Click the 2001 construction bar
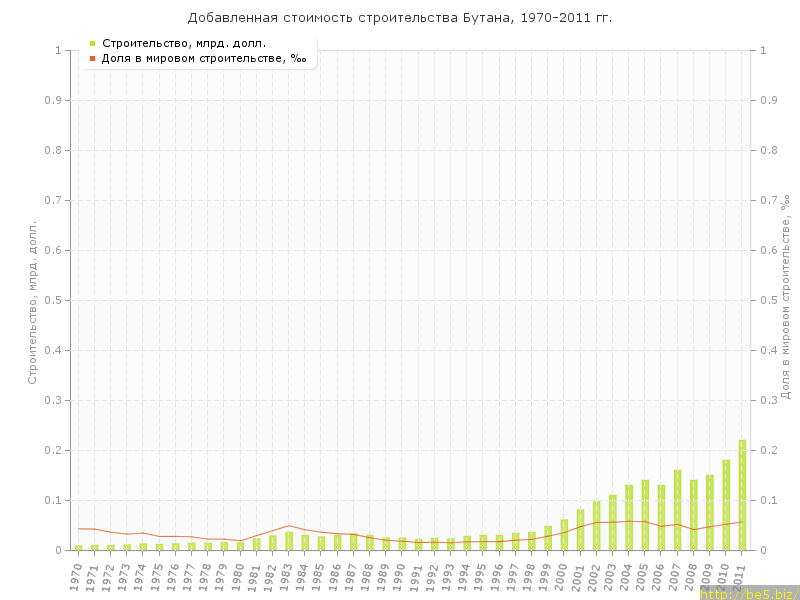This screenshot has height=600, width=800. (580, 530)
